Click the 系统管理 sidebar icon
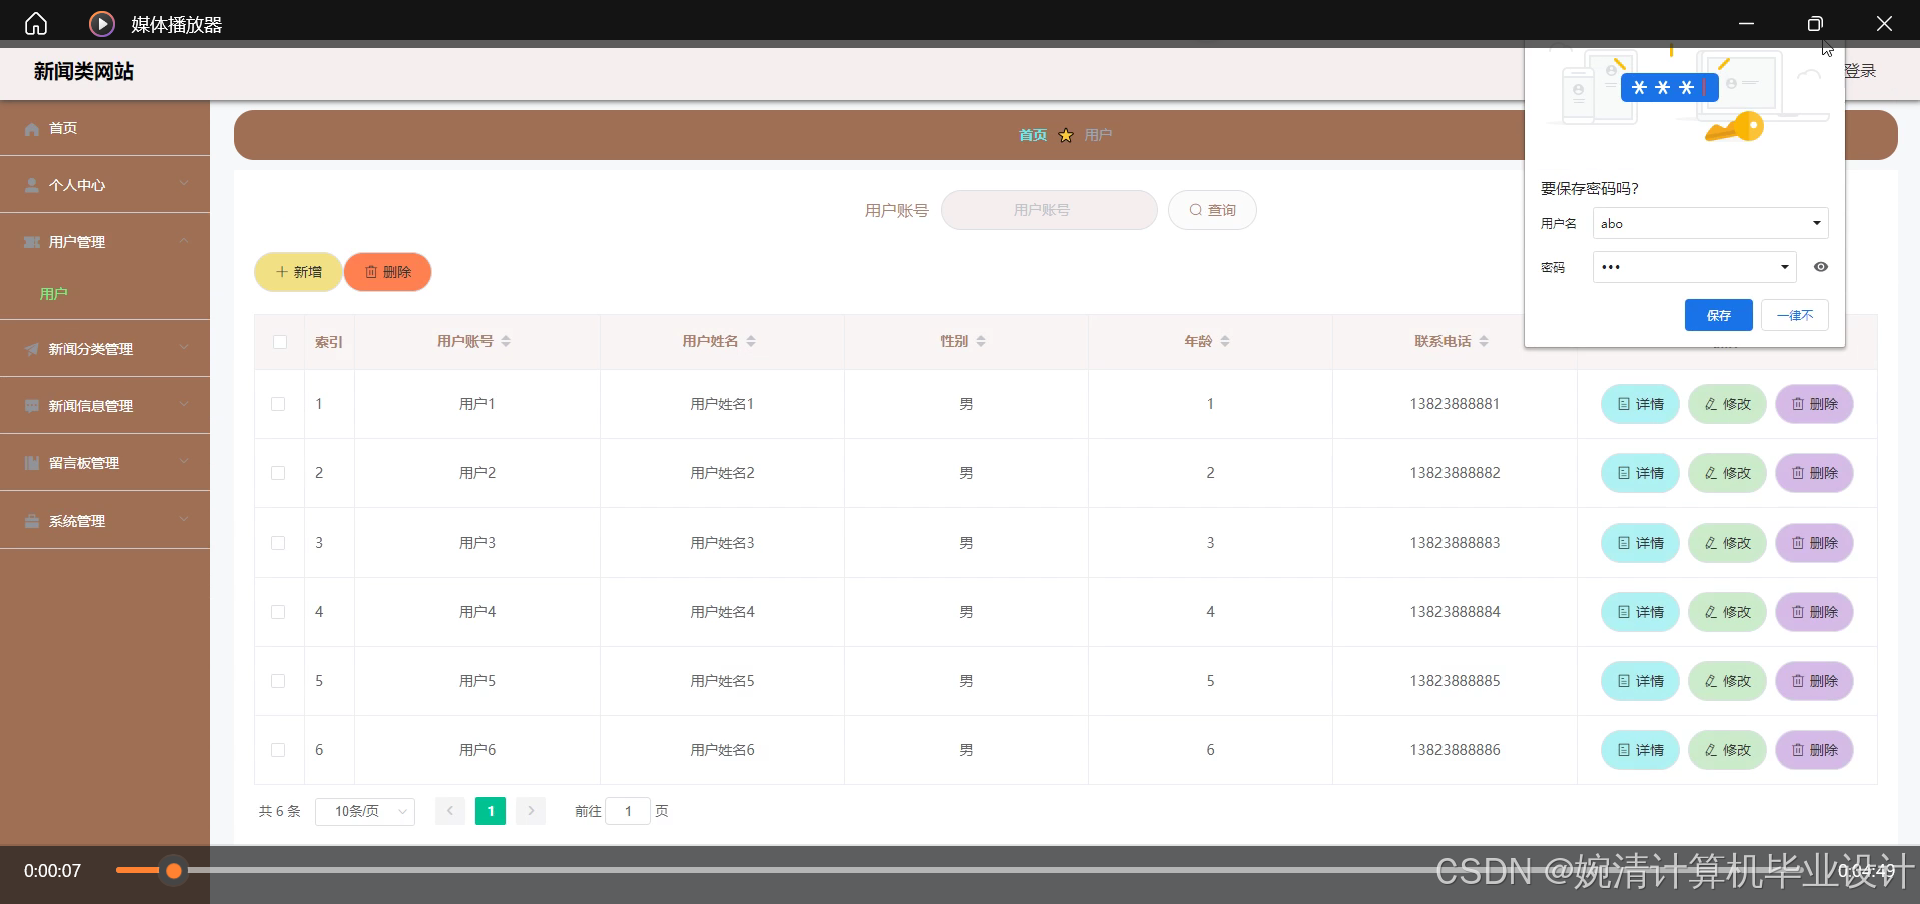The width and height of the screenshot is (1920, 904). tap(32, 521)
